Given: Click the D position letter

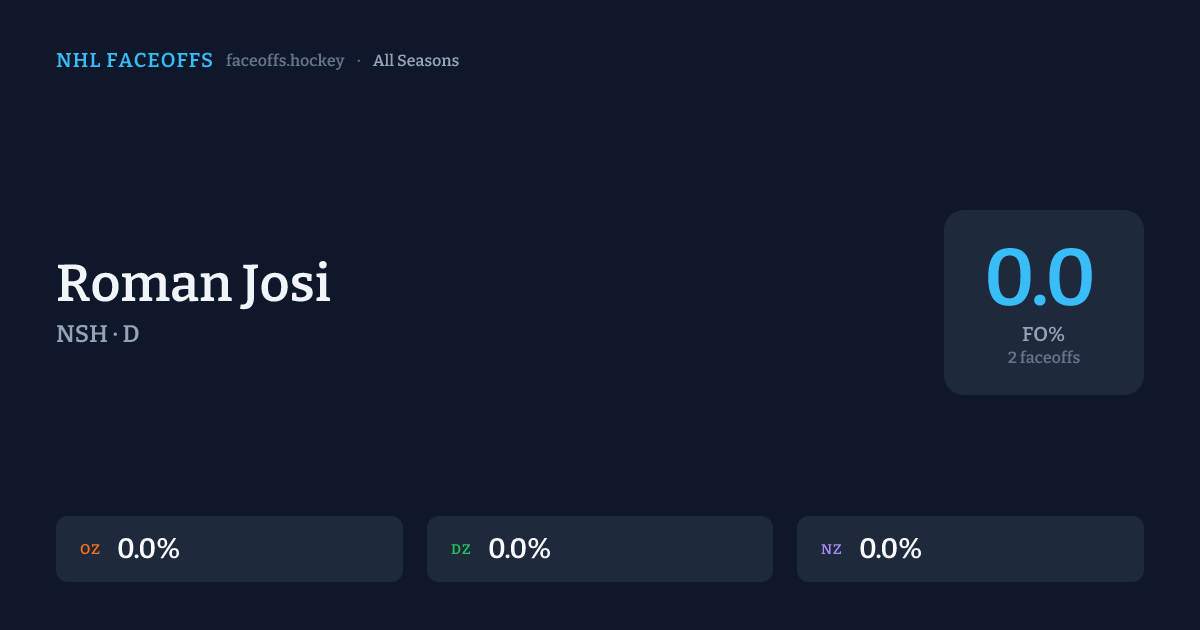Looking at the screenshot, I should 131,334.
